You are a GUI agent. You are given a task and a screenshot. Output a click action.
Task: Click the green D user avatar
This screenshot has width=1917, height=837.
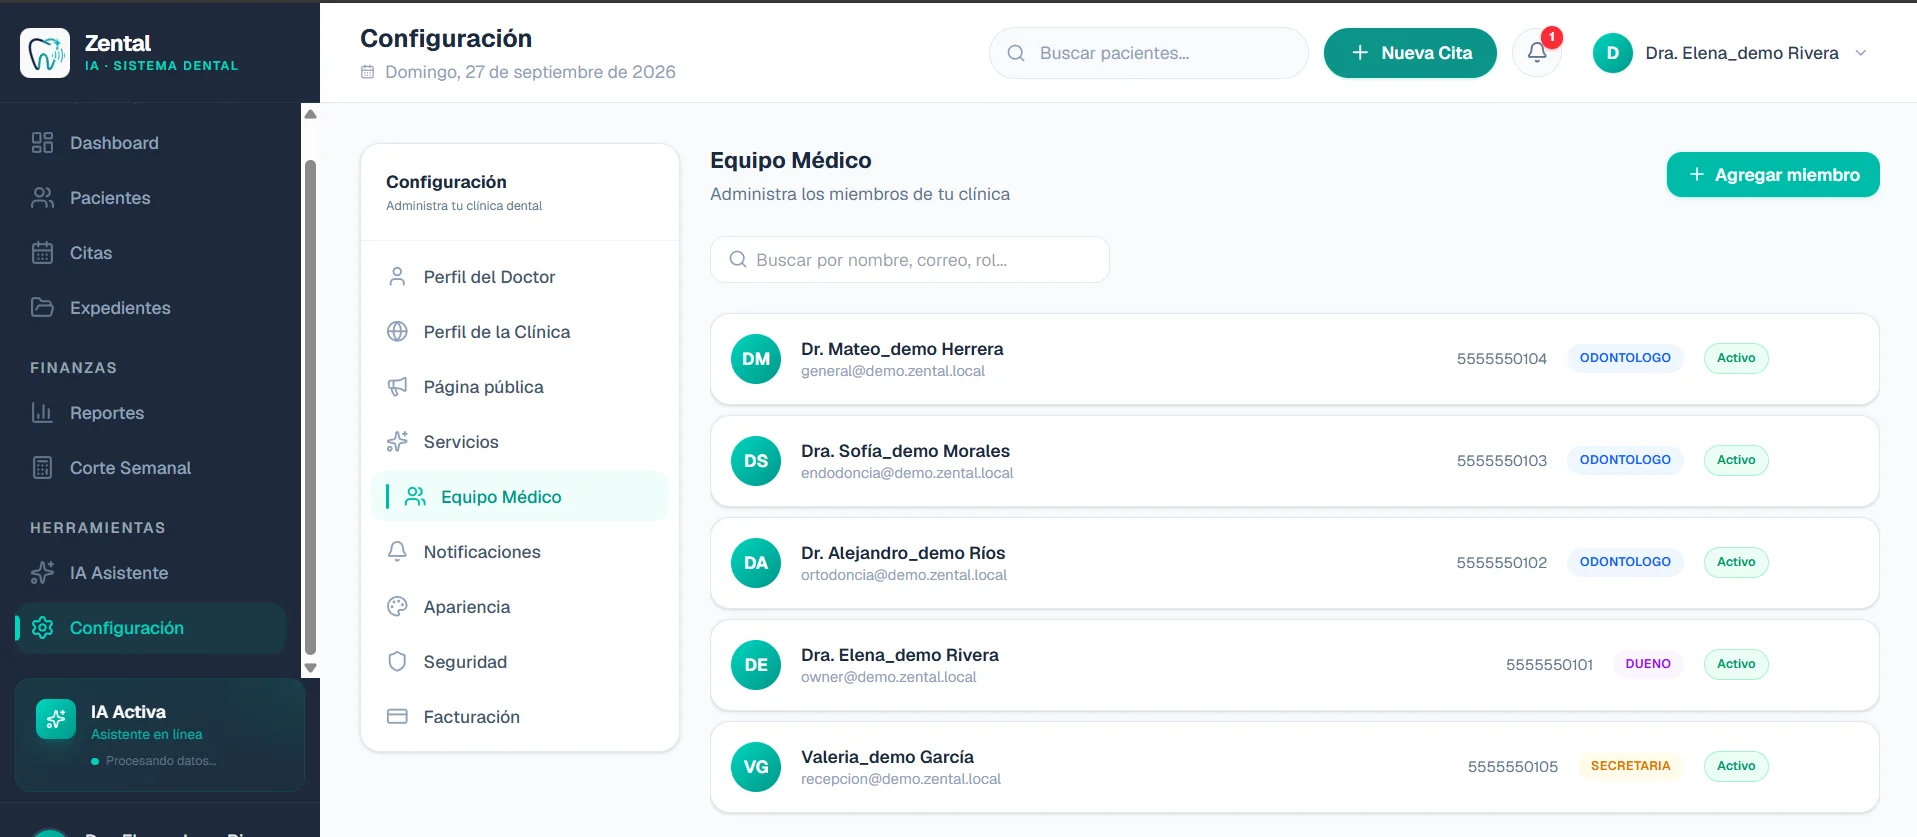(1612, 53)
